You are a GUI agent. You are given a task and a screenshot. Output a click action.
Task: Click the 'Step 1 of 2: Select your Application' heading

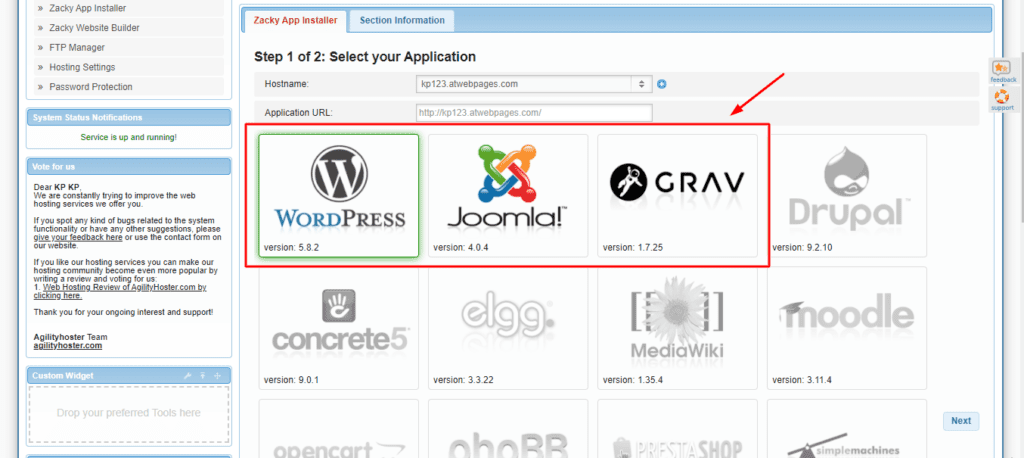click(x=365, y=57)
